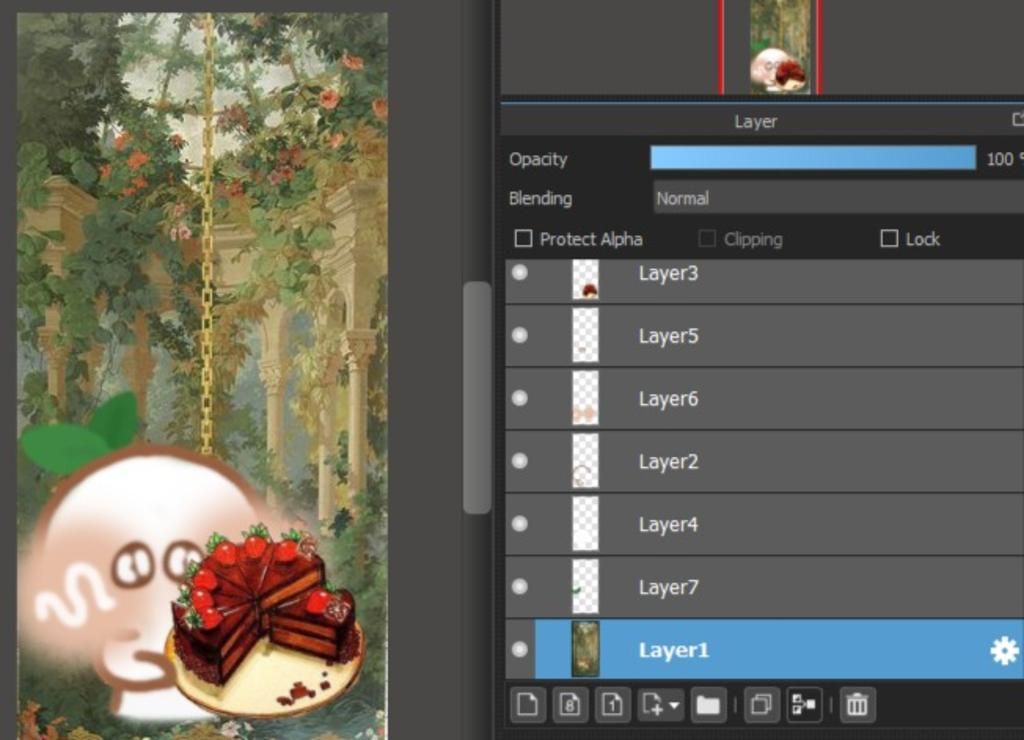Screen dimensions: 1024x740
Task: Select the Layer6 row
Action: (765, 398)
